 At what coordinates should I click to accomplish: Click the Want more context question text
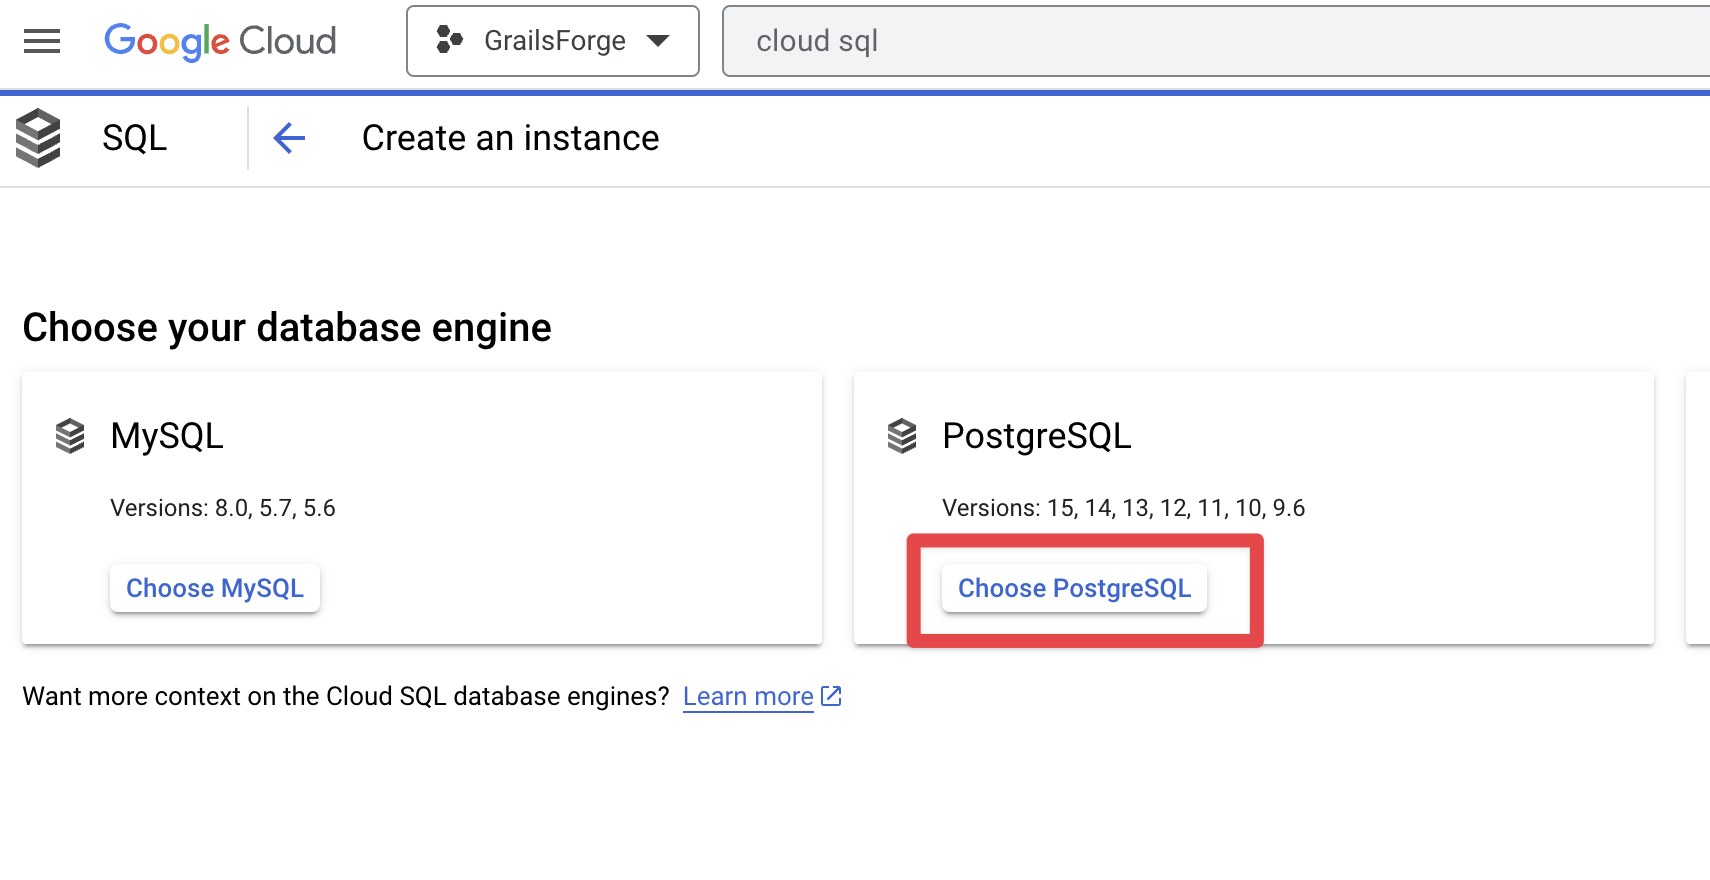[346, 697]
